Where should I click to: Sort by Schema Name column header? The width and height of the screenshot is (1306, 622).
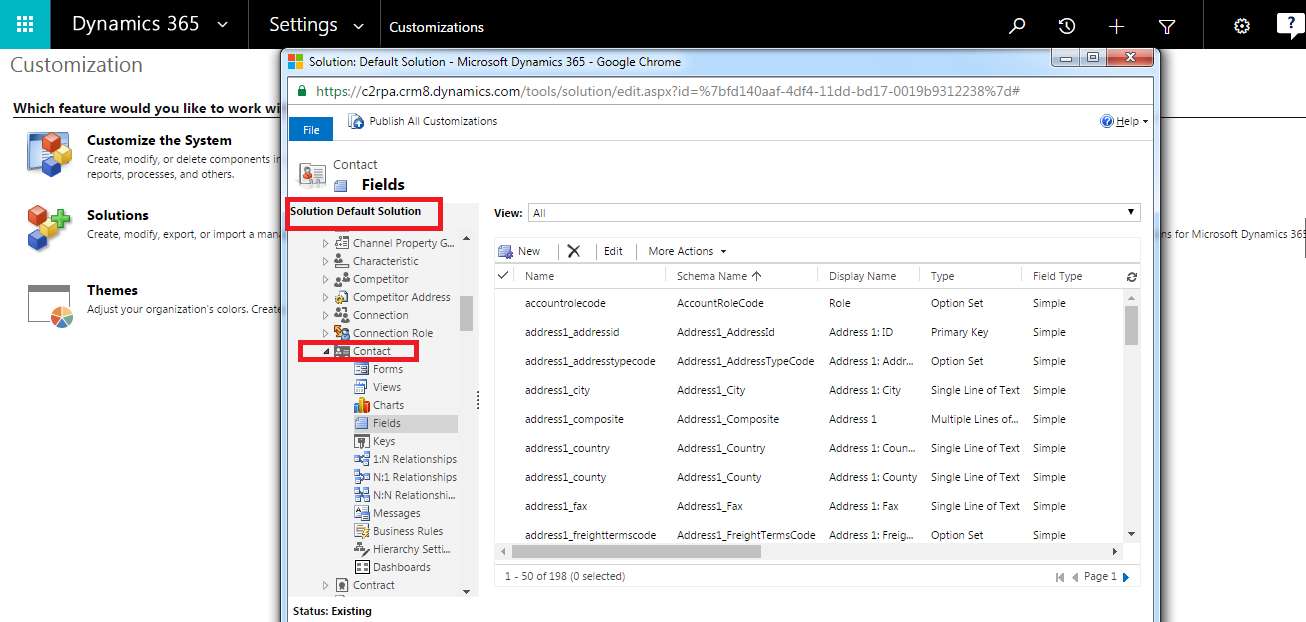click(x=718, y=276)
